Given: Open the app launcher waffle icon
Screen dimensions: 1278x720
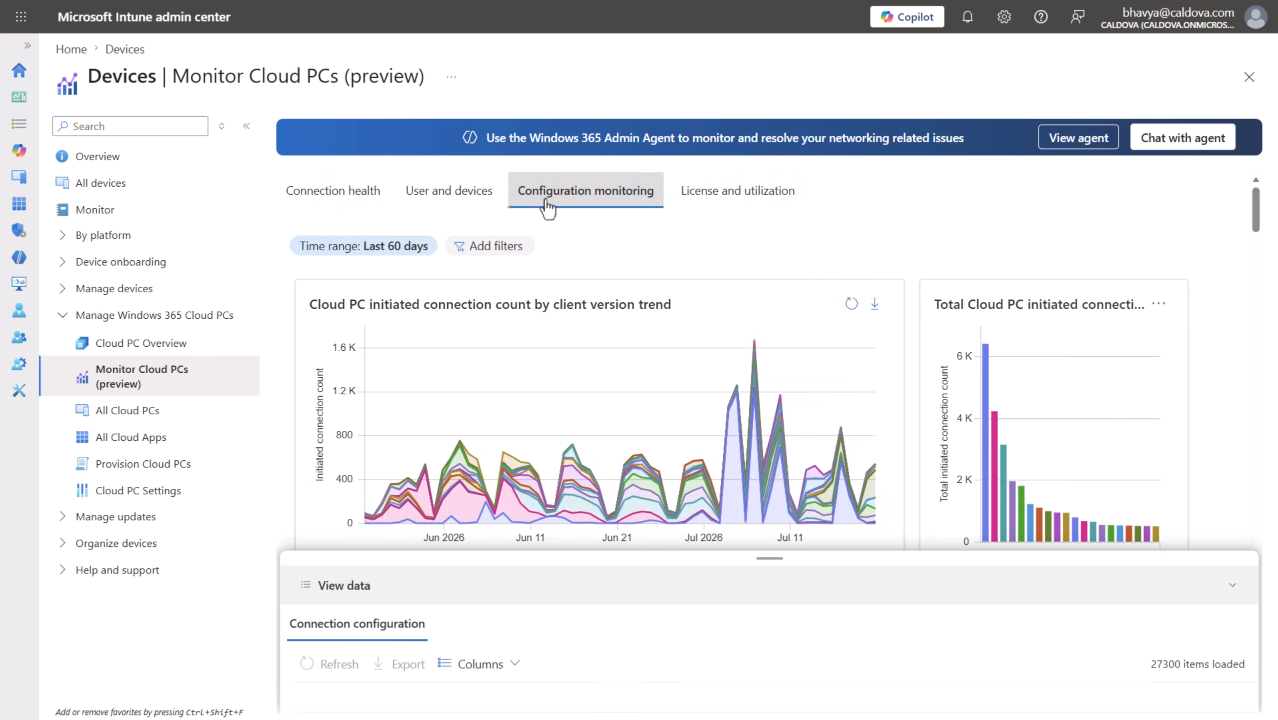Looking at the screenshot, I should point(21,17).
